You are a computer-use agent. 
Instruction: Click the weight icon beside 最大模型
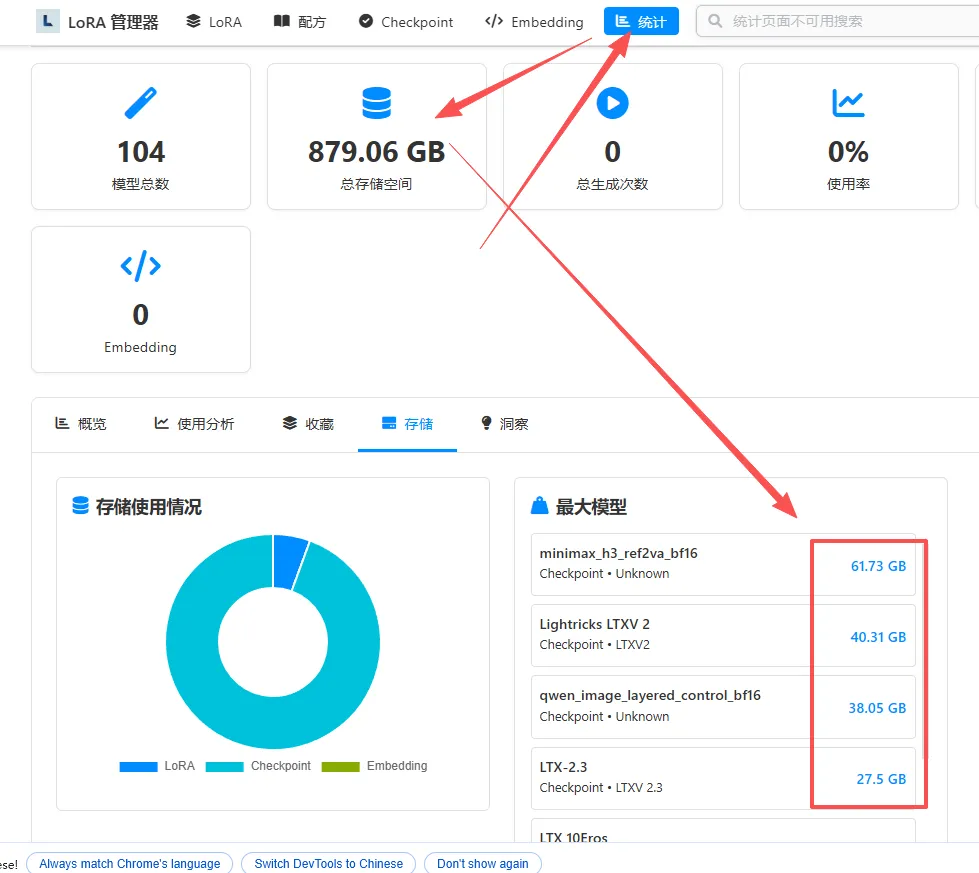click(x=539, y=506)
